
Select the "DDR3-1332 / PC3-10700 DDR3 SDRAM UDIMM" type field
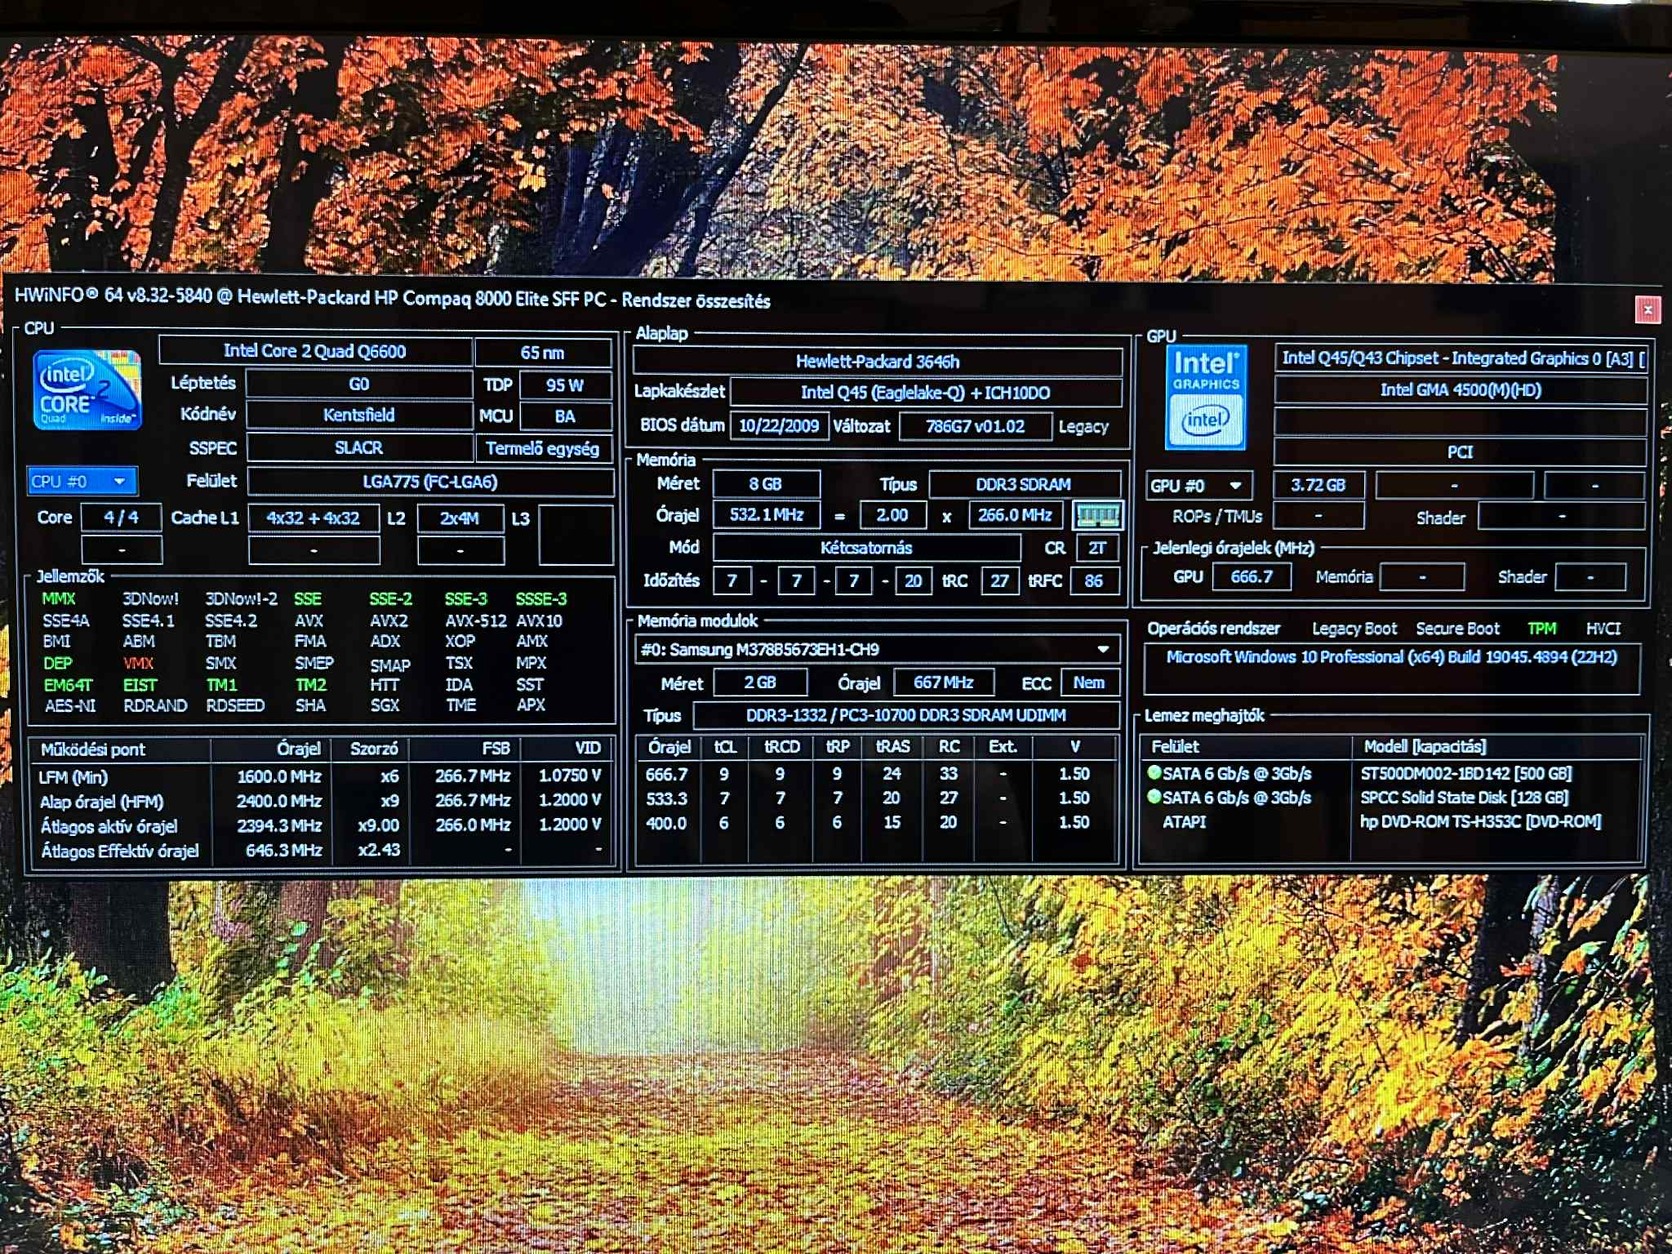pyautogui.click(x=906, y=715)
